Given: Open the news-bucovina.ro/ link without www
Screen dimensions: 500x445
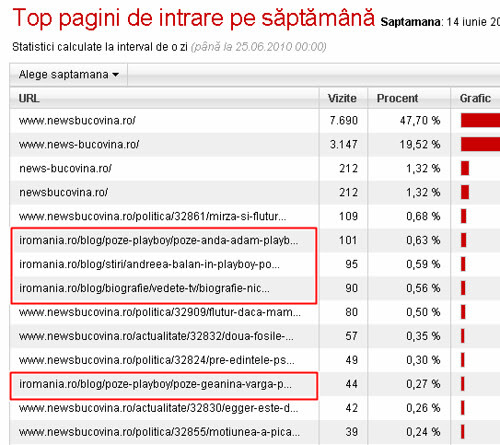Looking at the screenshot, I should coord(65,168).
